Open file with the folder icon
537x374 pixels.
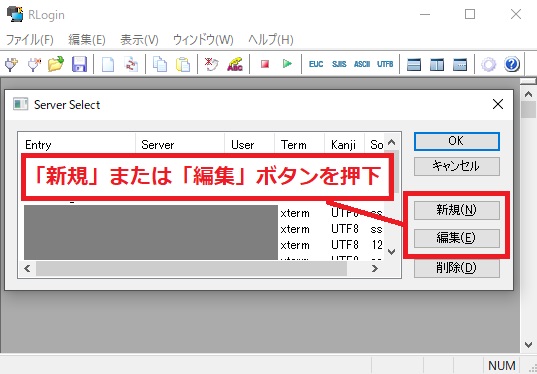pyautogui.click(x=56, y=64)
